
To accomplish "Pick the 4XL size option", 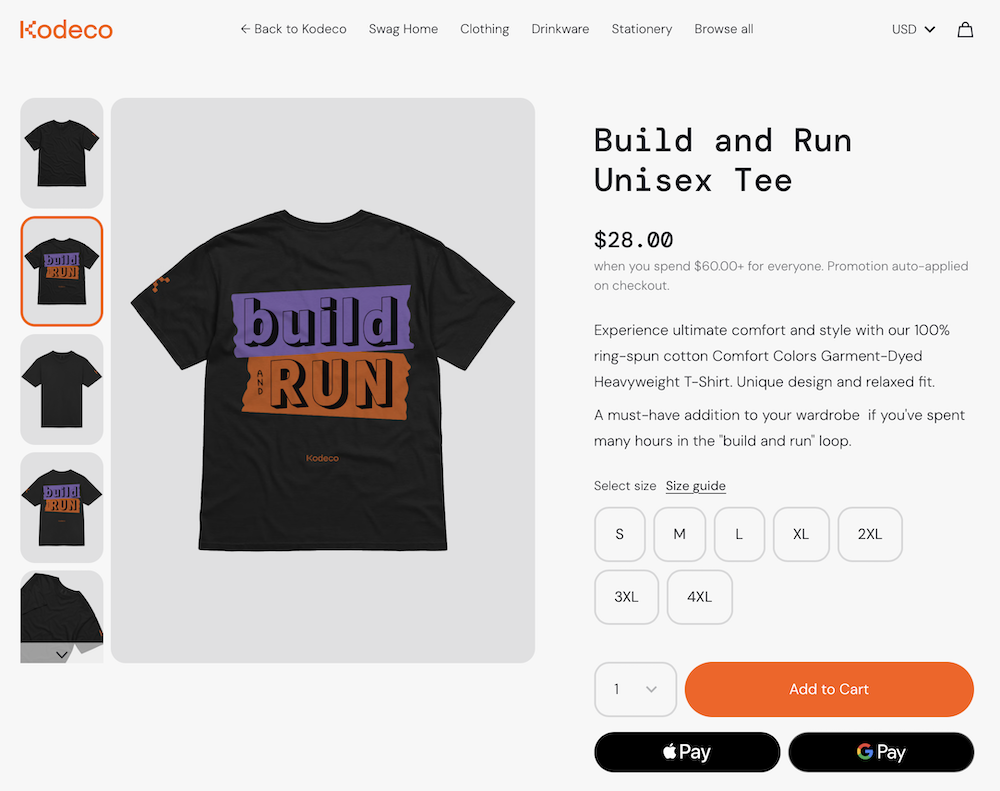I will point(700,597).
